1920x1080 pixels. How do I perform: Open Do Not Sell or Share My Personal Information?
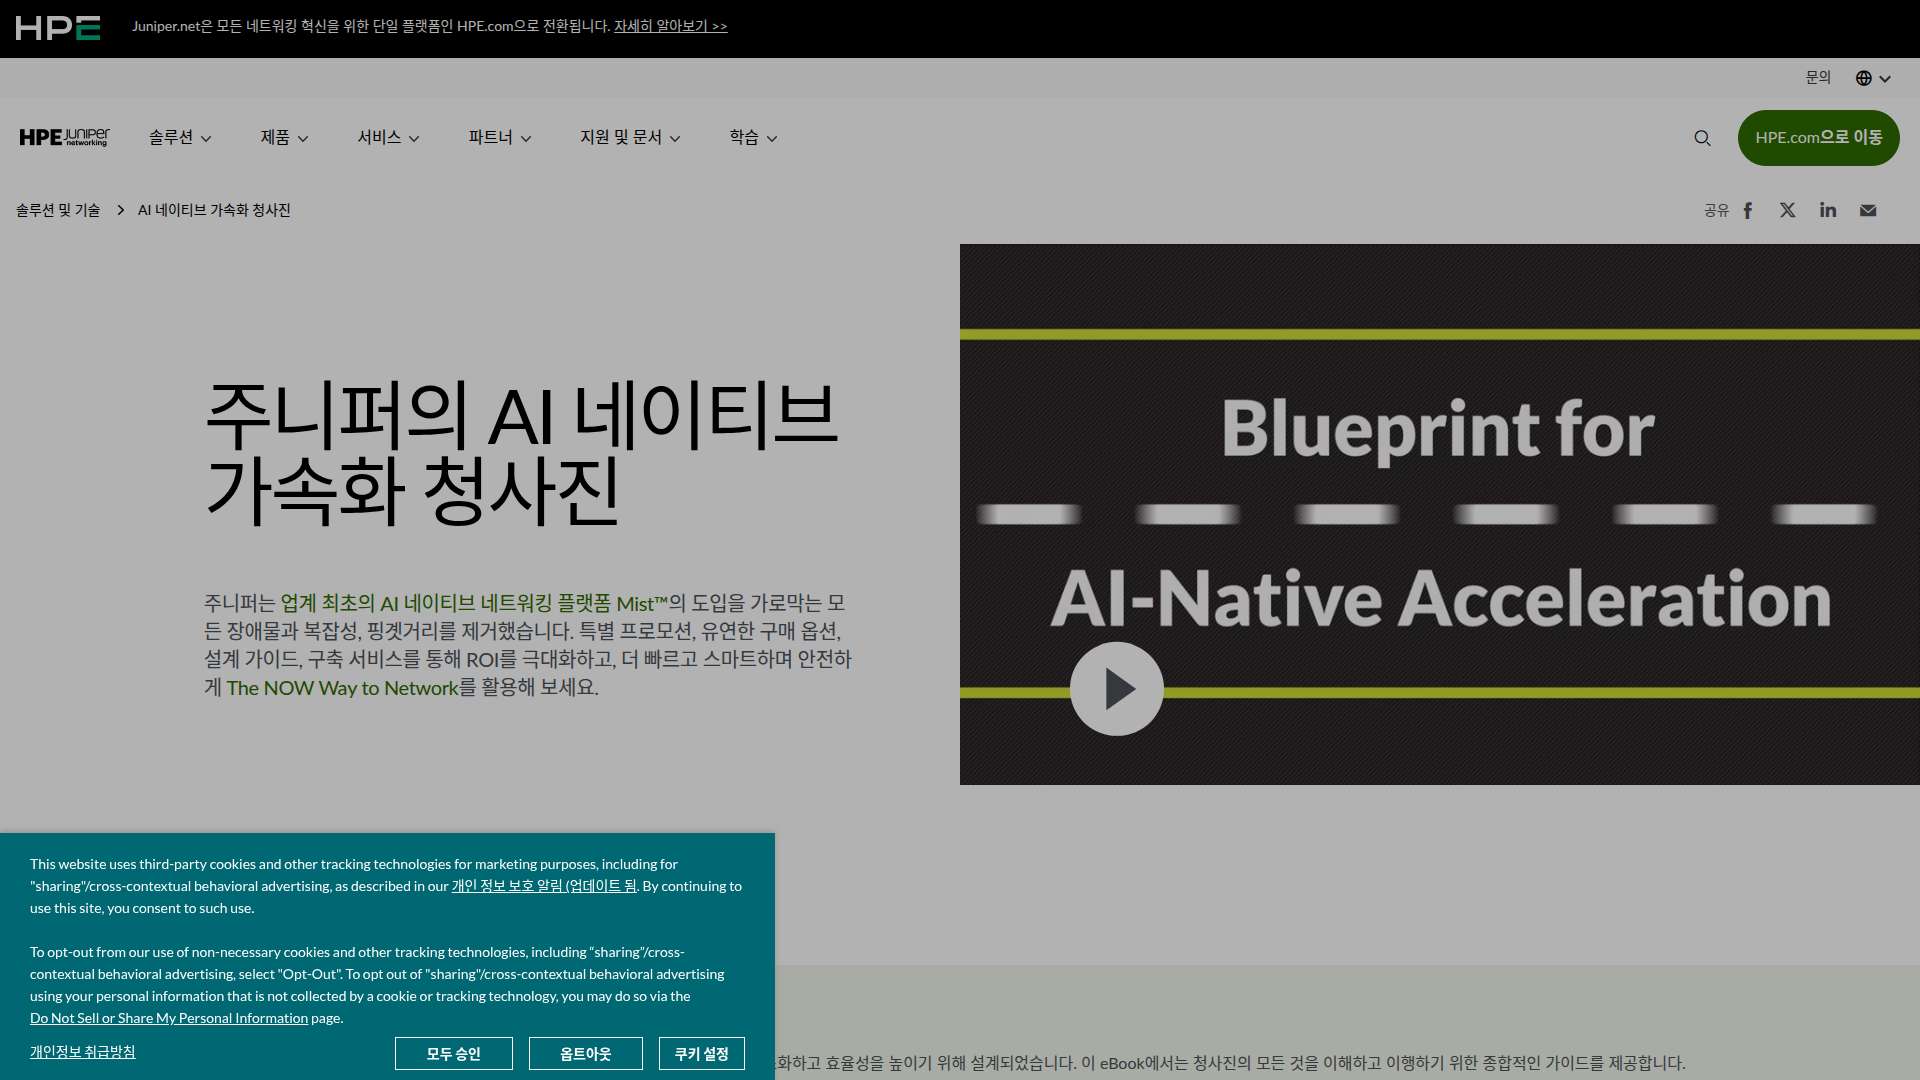pyautogui.click(x=169, y=1018)
